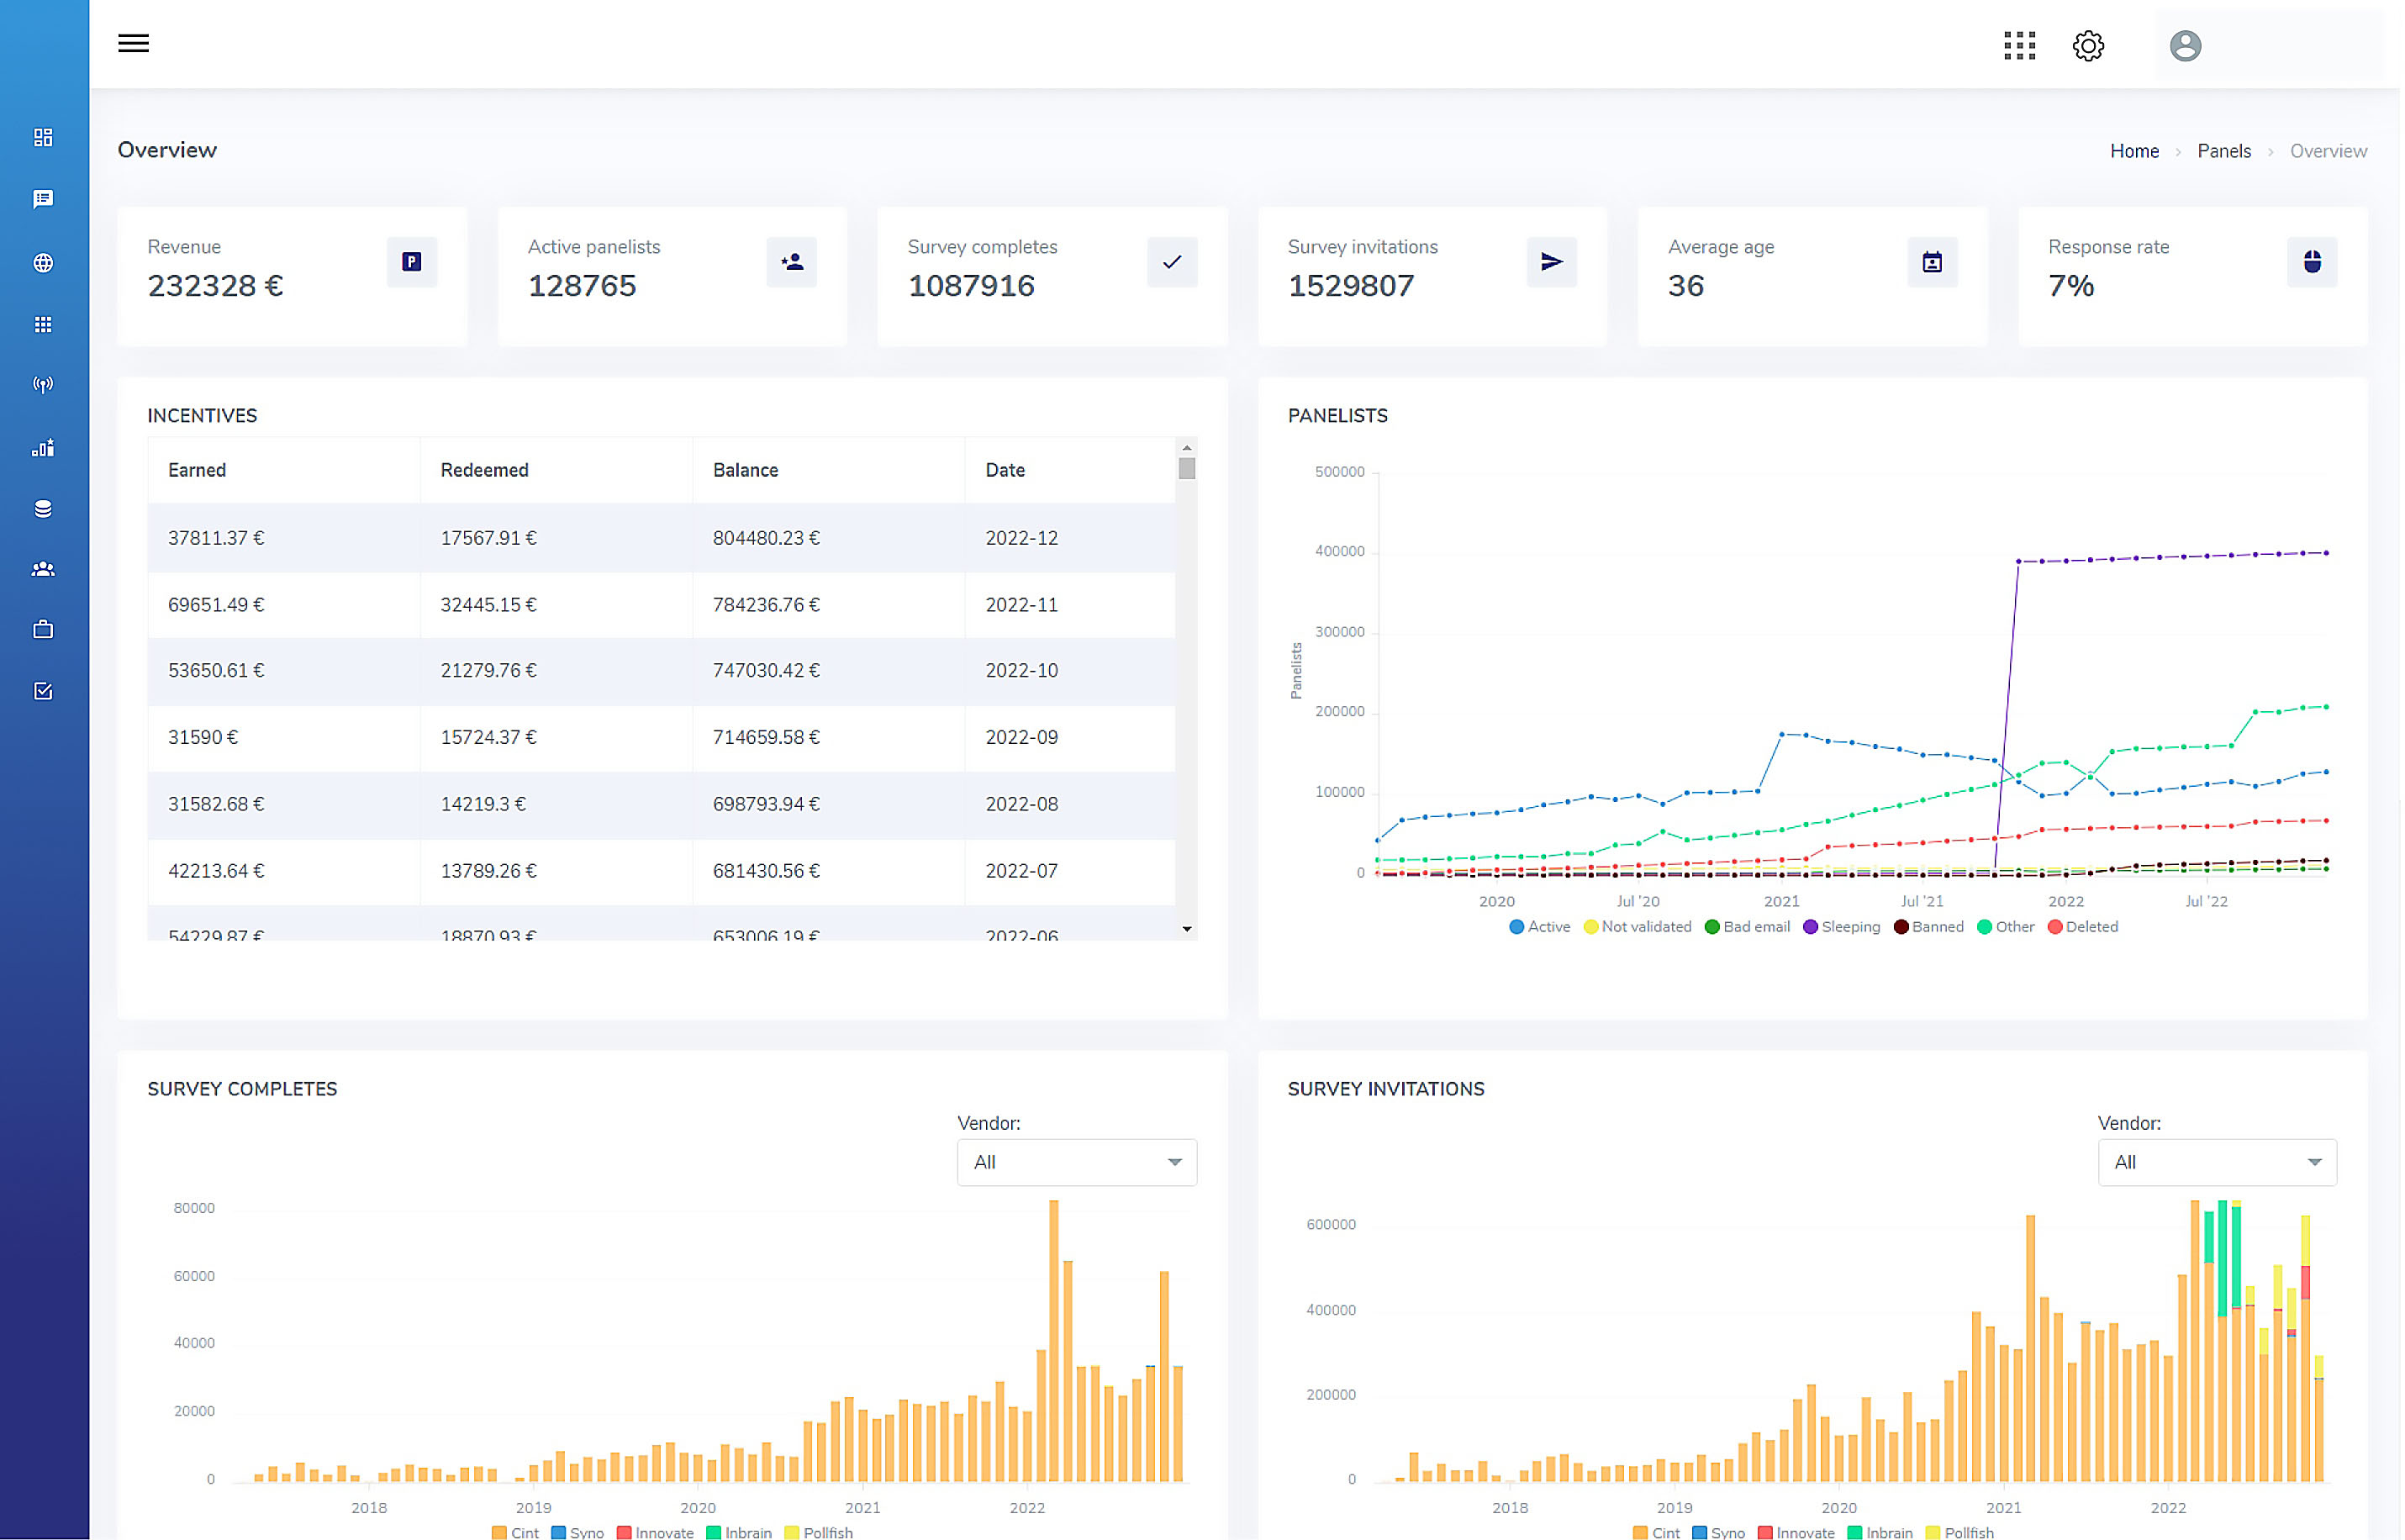Go to Panels breadcrumb

2226,151
